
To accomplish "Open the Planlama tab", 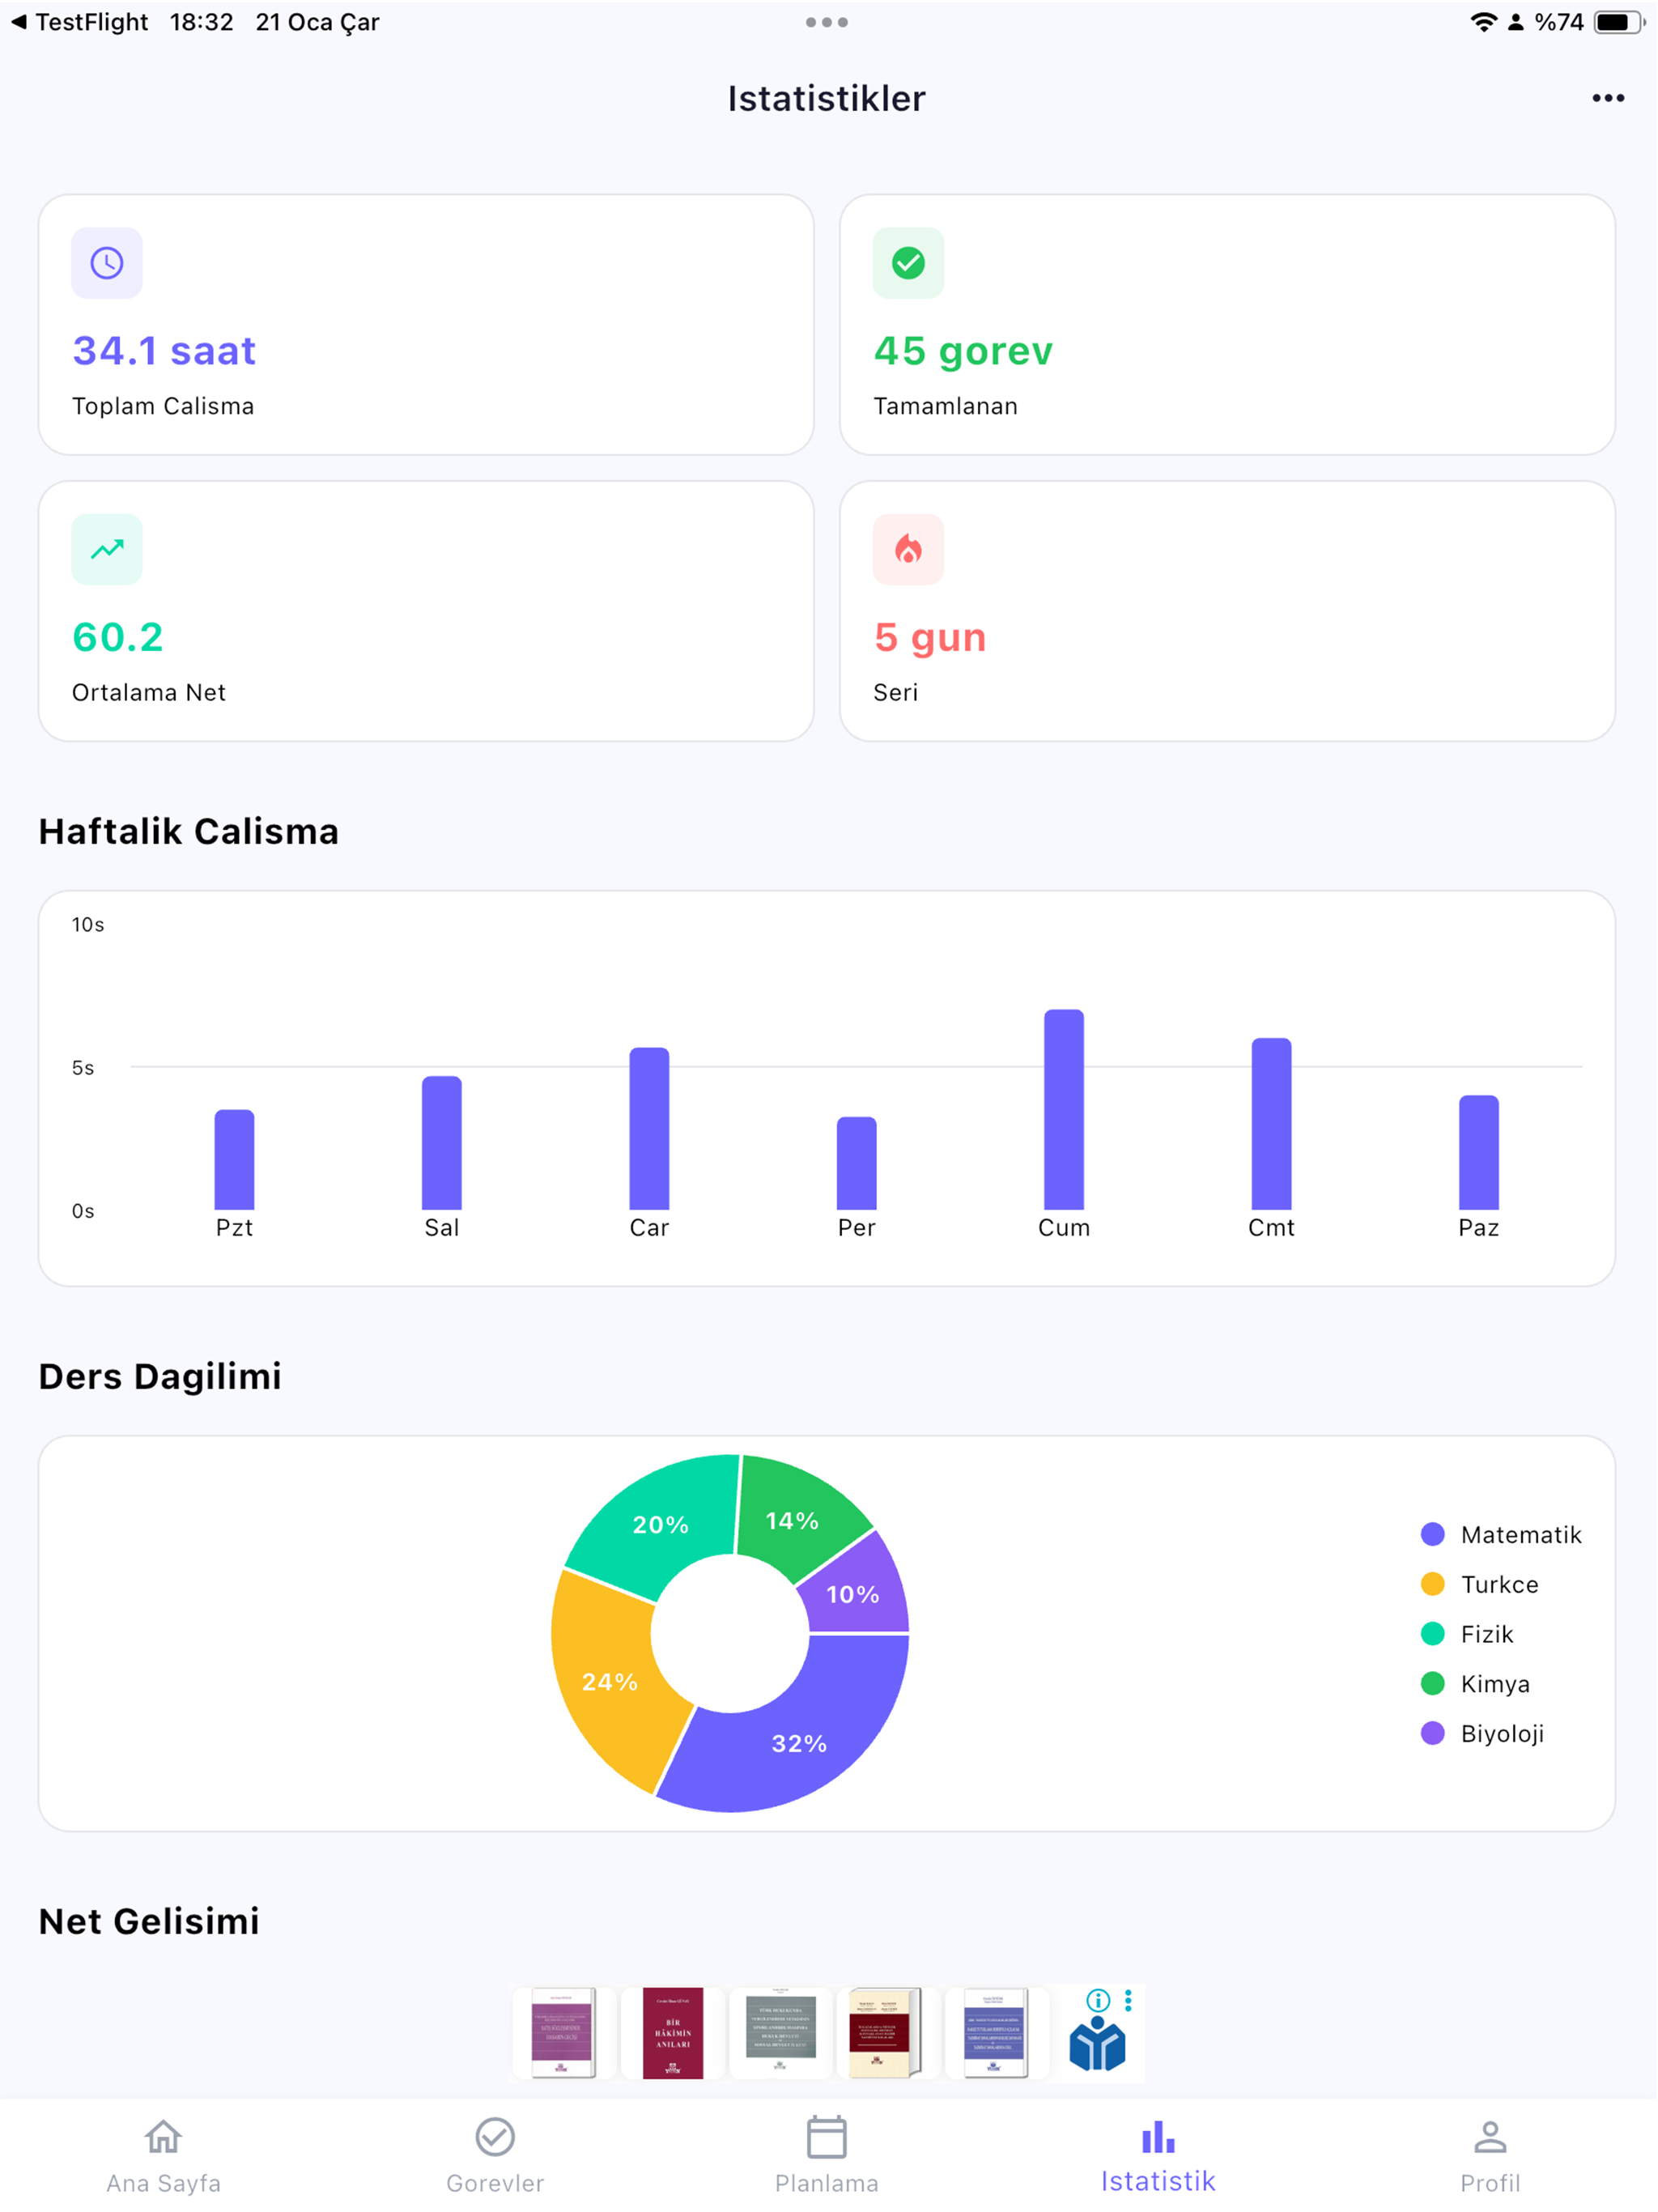I will [827, 2156].
